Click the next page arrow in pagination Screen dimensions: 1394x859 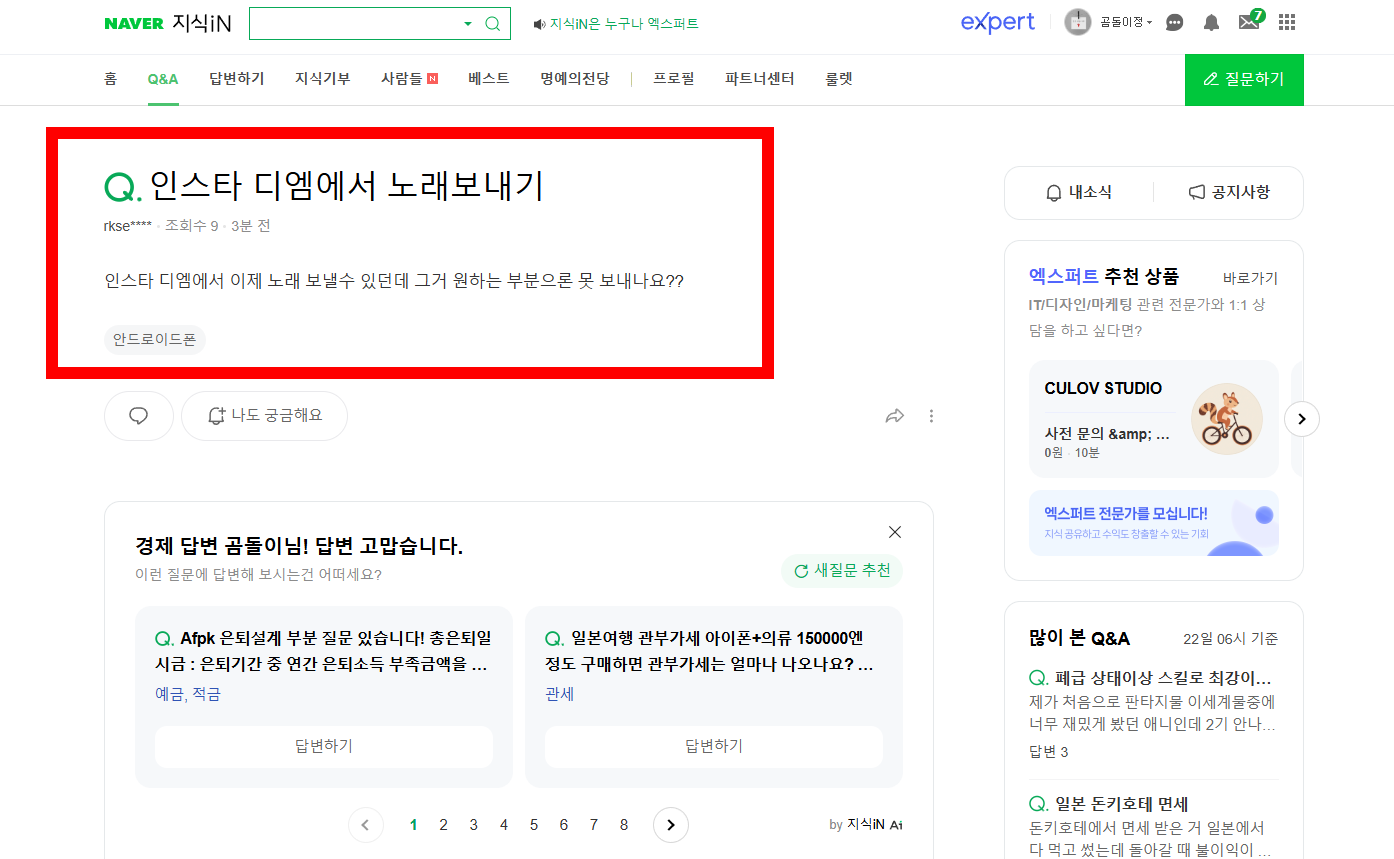point(671,825)
